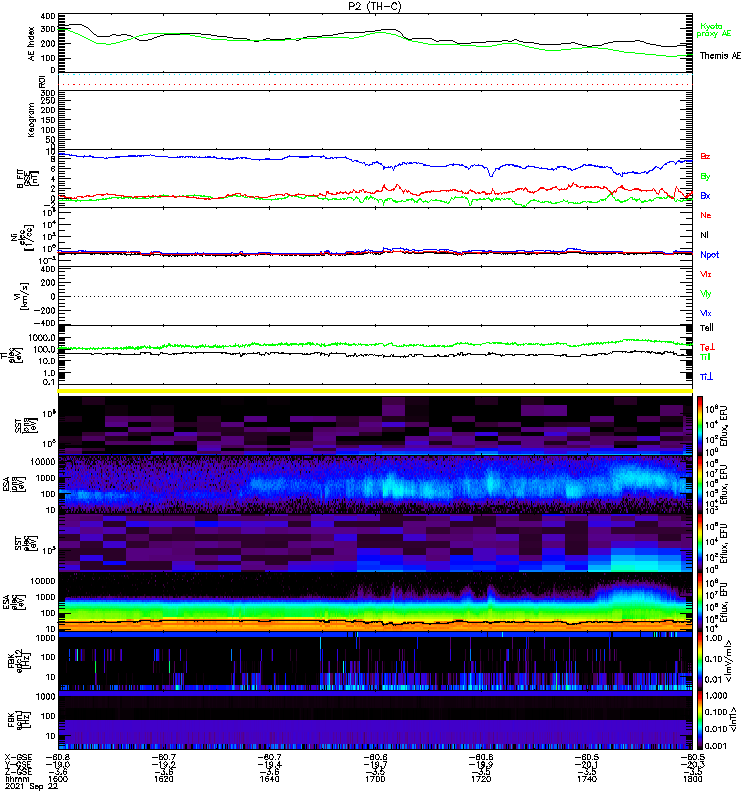This screenshot has width=750, height=800.
Task: Click the 1720 time axis tick label
Action: tap(481, 779)
